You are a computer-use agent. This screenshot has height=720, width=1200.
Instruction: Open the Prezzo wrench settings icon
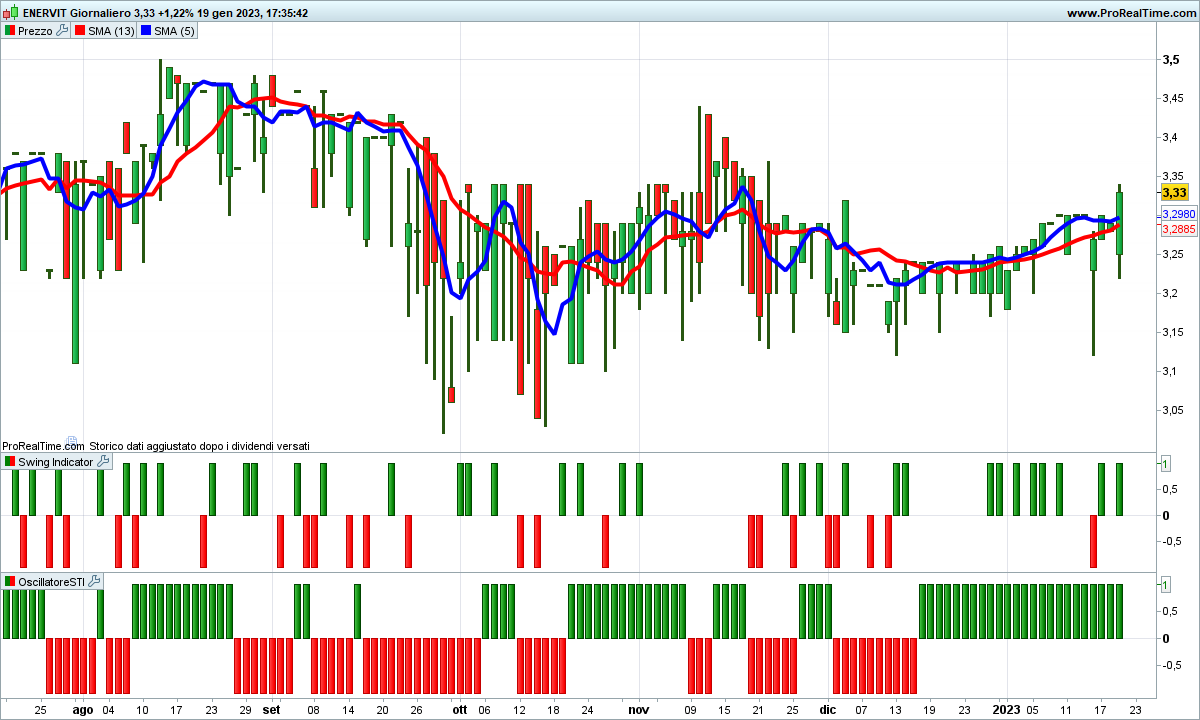pyautogui.click(x=62, y=31)
